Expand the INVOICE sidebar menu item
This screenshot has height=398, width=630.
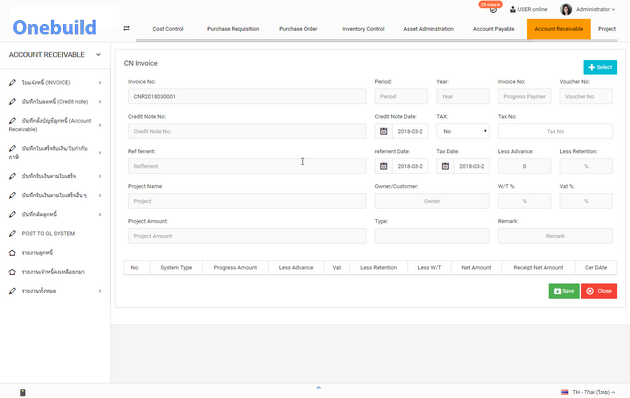(x=55, y=82)
